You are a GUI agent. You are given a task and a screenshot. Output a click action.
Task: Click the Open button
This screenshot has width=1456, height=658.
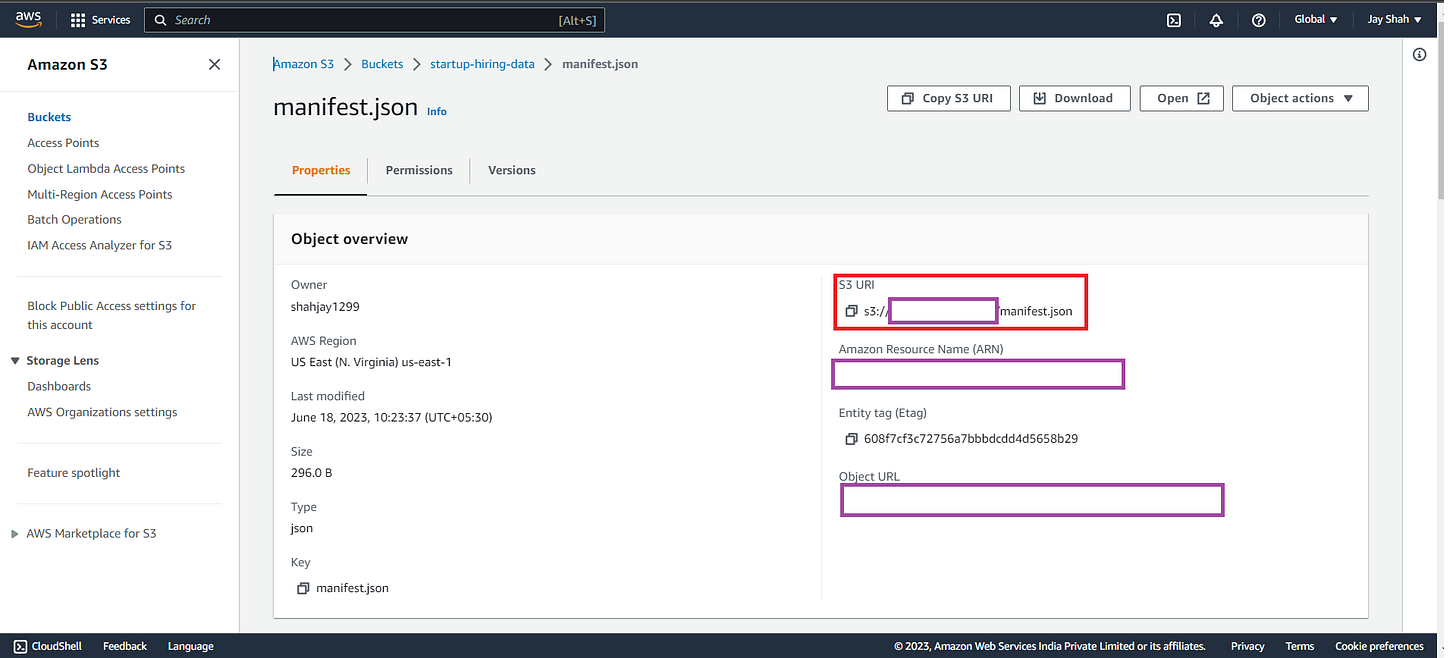1182,98
